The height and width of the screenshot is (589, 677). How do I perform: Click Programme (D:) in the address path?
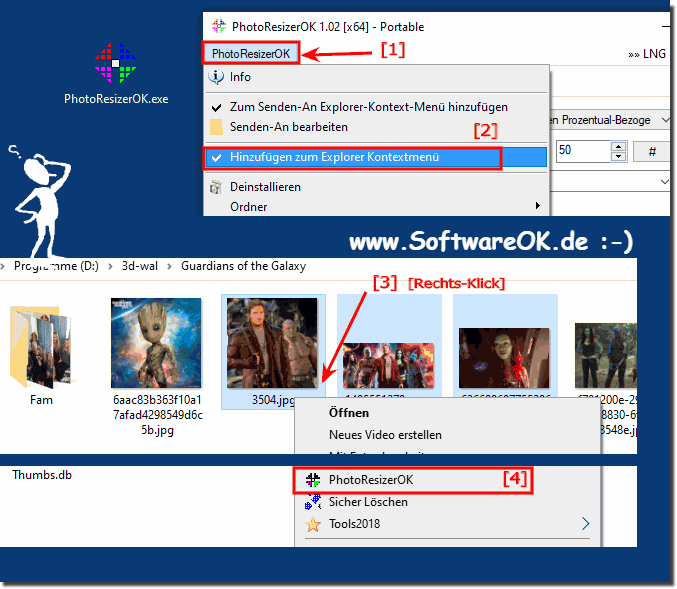click(x=56, y=266)
